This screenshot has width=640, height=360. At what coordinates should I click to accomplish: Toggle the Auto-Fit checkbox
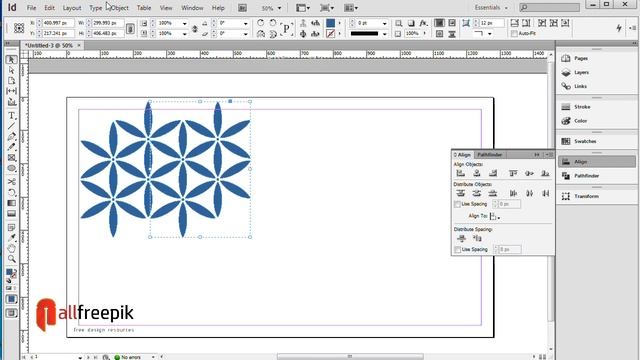tap(514, 33)
